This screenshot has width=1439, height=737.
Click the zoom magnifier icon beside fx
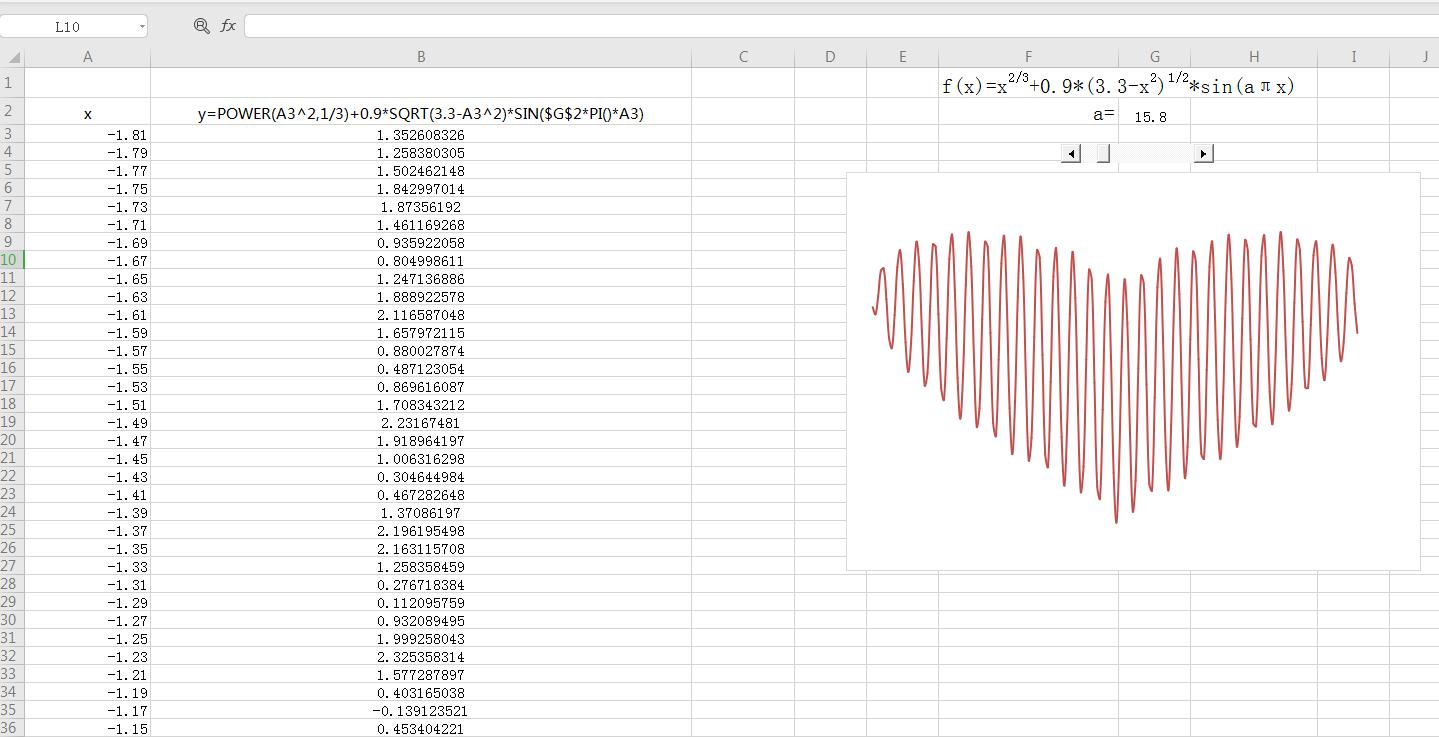pos(202,26)
